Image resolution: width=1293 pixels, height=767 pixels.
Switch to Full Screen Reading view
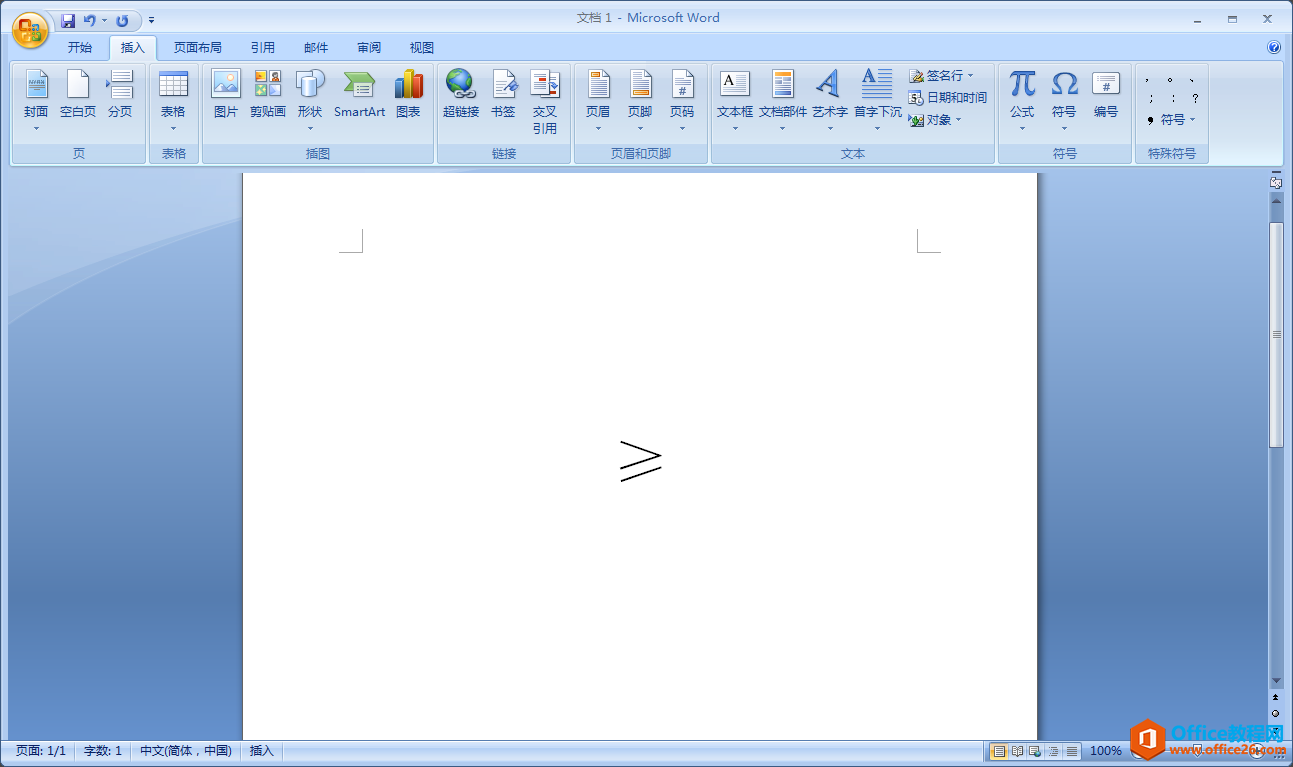tap(1017, 751)
